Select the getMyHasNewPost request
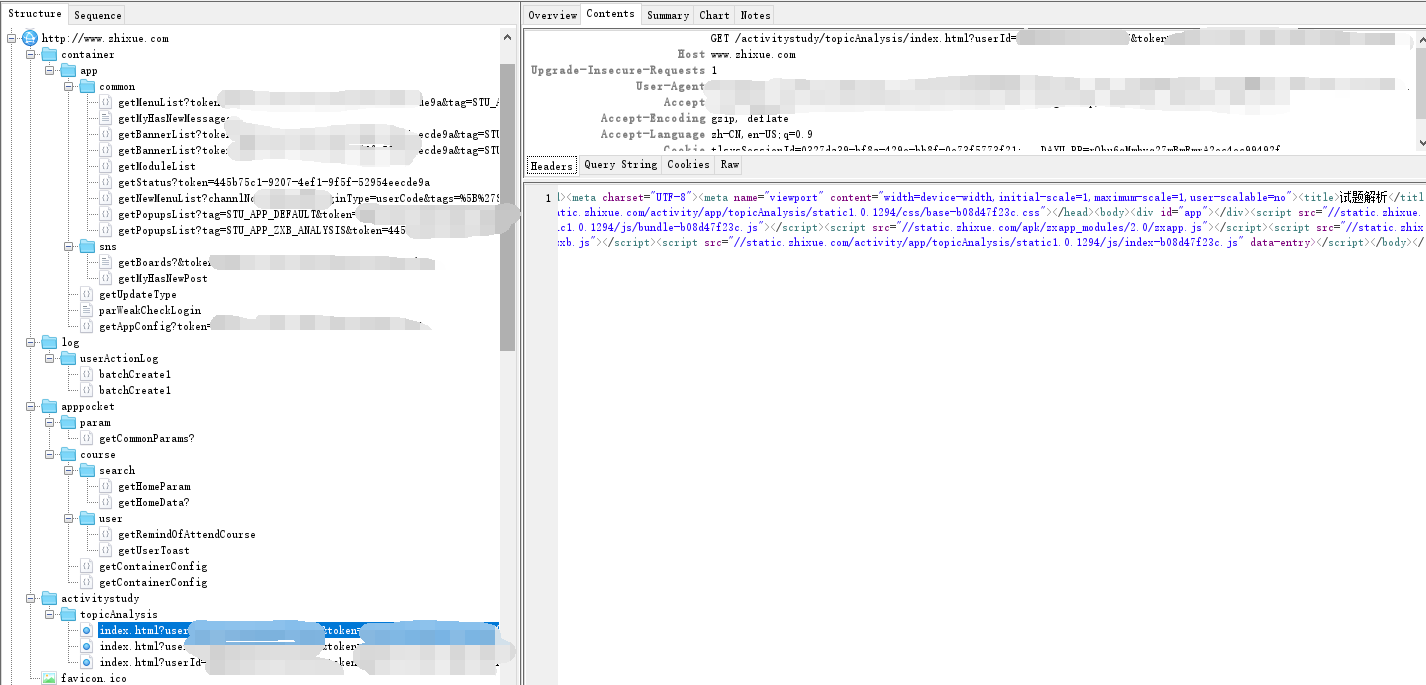The width and height of the screenshot is (1426, 685). click(162, 278)
